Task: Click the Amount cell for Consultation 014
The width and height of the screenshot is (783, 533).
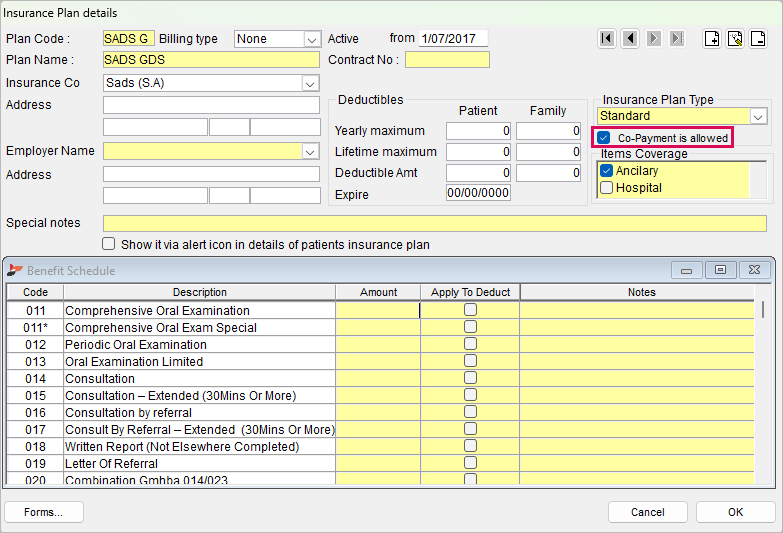Action: (378, 378)
